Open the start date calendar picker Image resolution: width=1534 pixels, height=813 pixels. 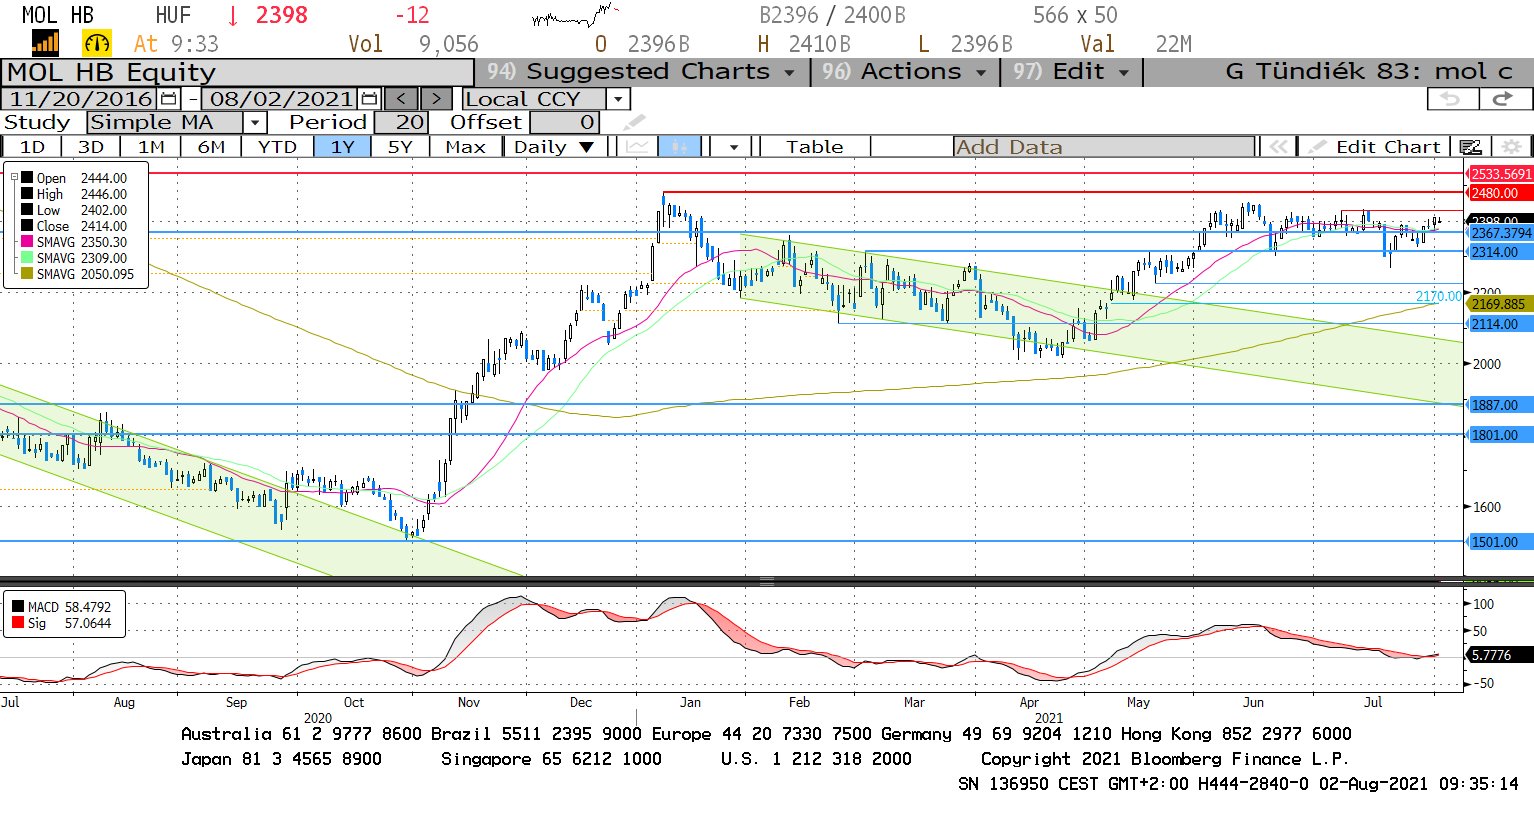(168, 99)
